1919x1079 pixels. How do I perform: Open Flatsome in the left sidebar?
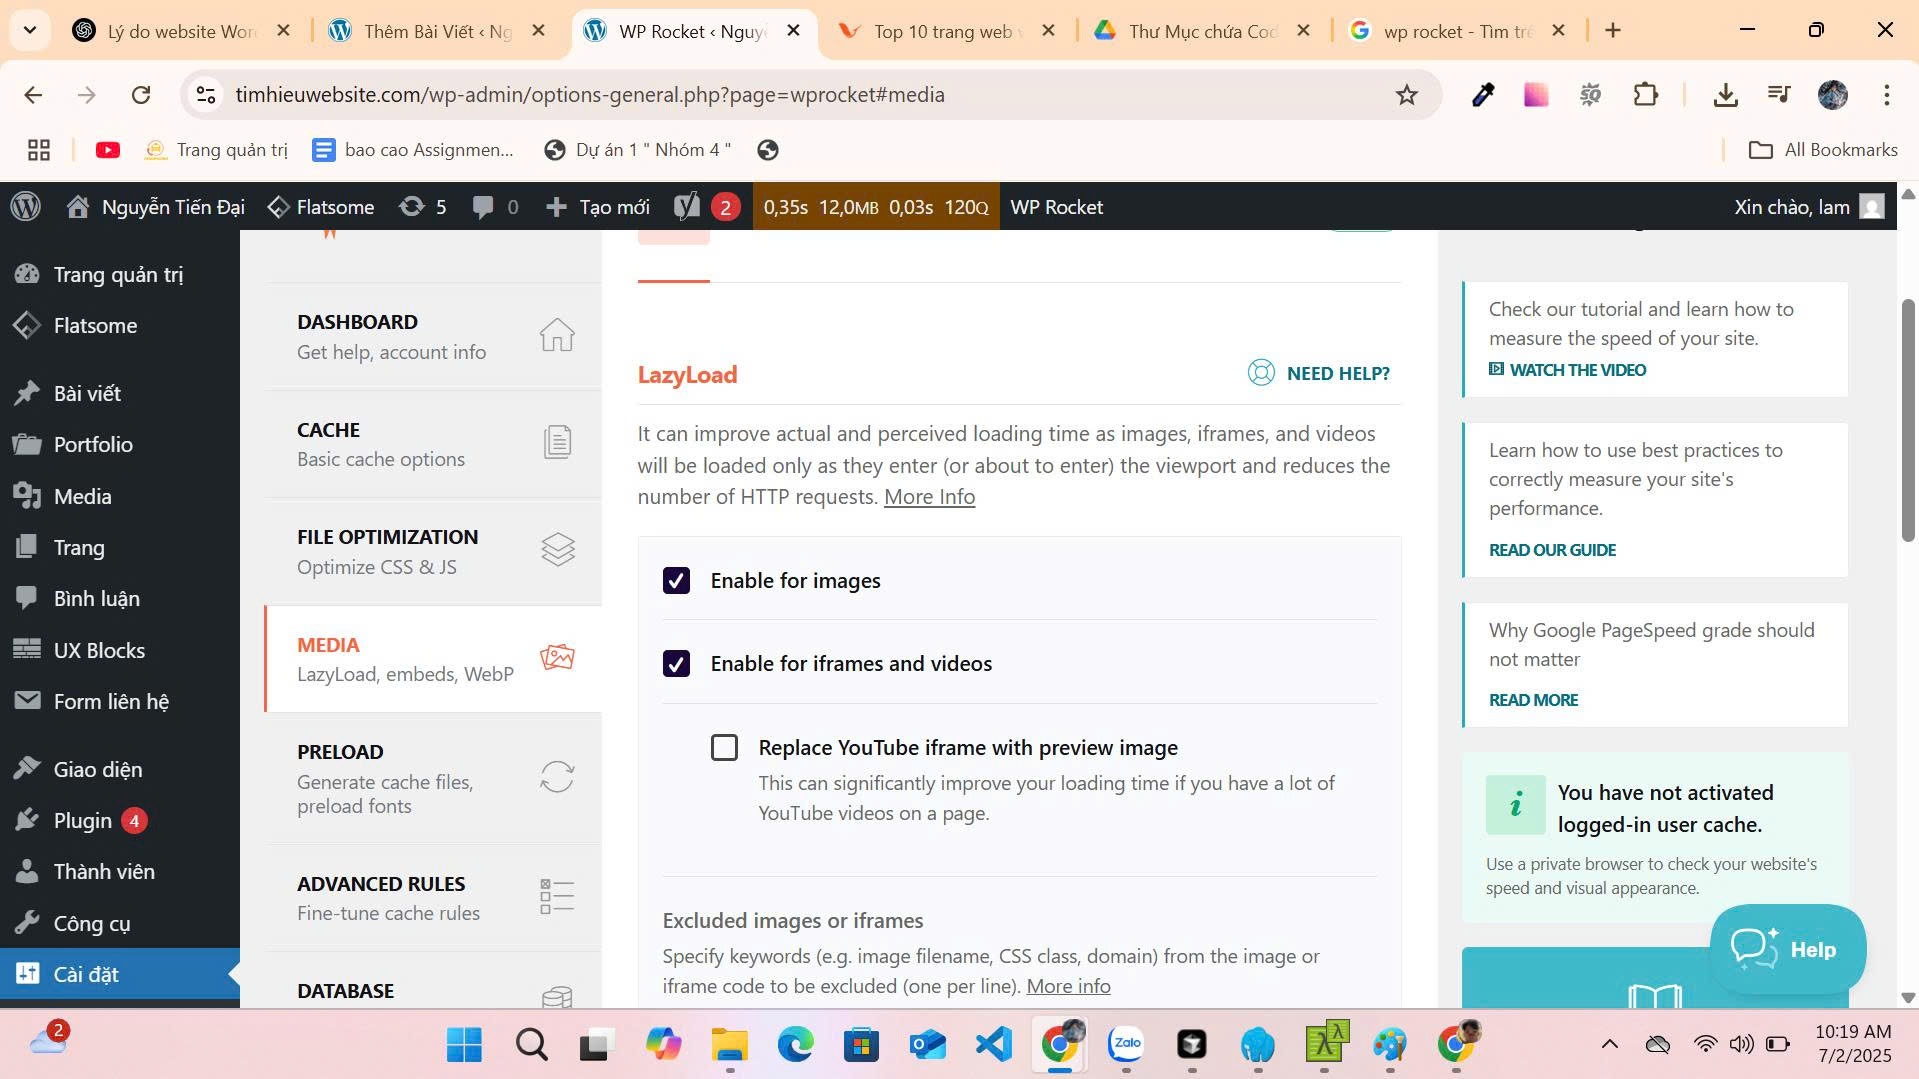pos(95,326)
